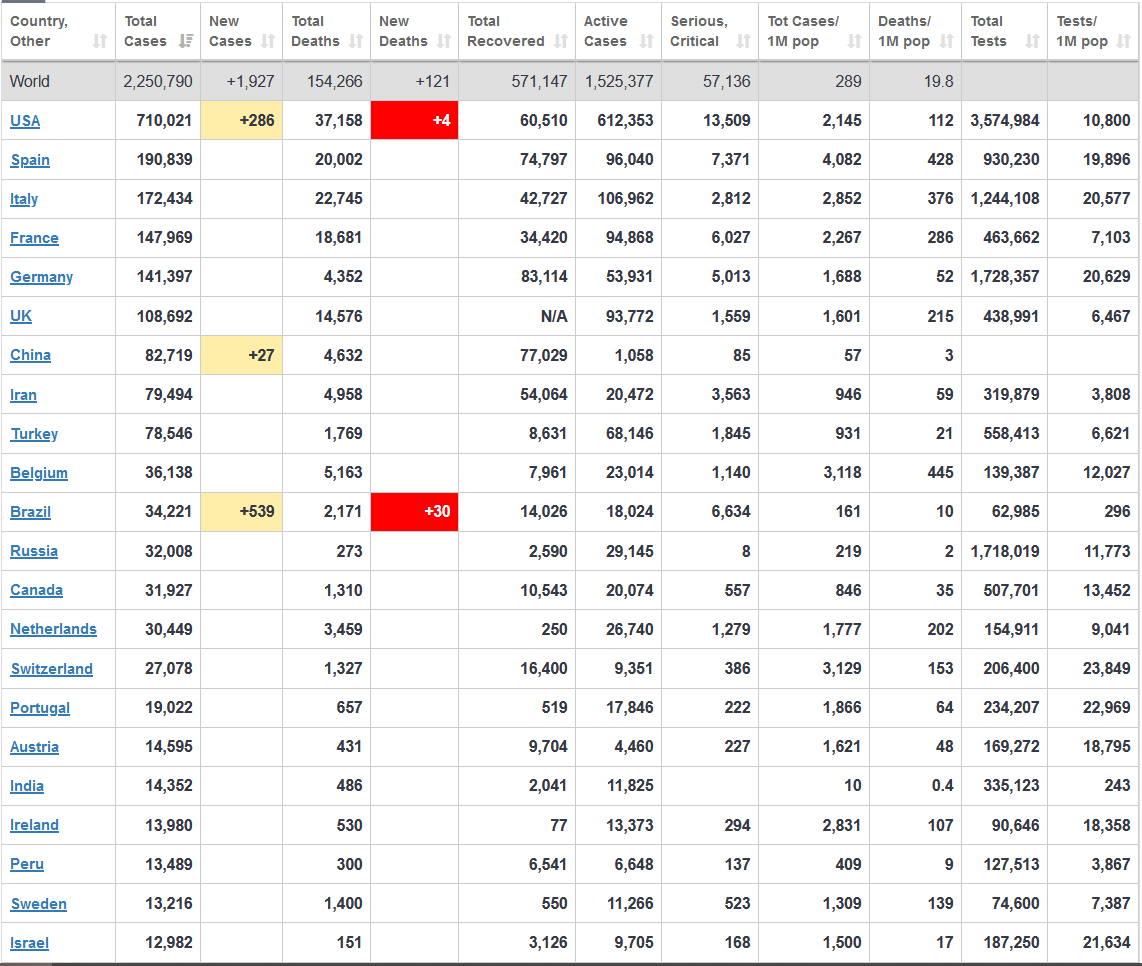Open the Austria country link
This screenshot has width=1142, height=966.
point(34,747)
